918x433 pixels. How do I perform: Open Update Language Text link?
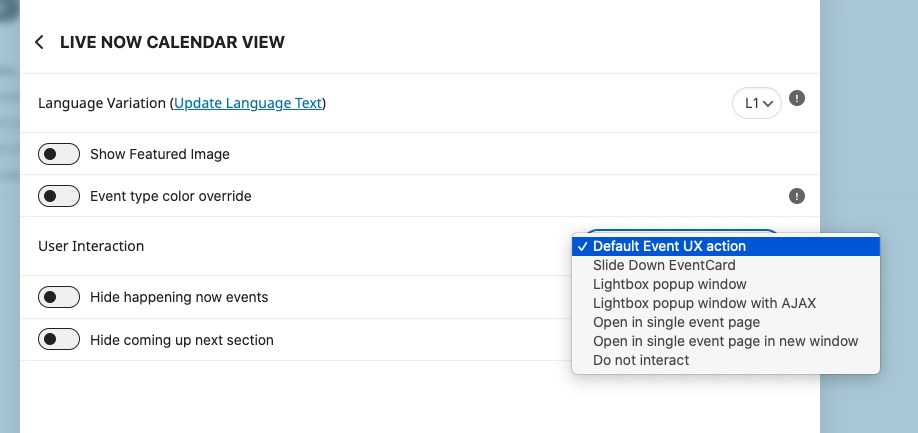[x=248, y=103]
